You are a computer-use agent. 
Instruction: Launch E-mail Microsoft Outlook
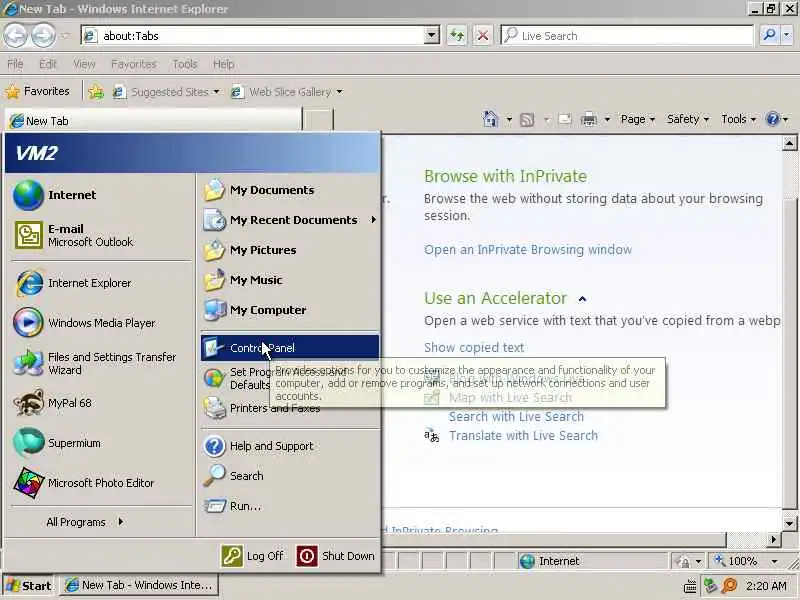(x=101, y=235)
